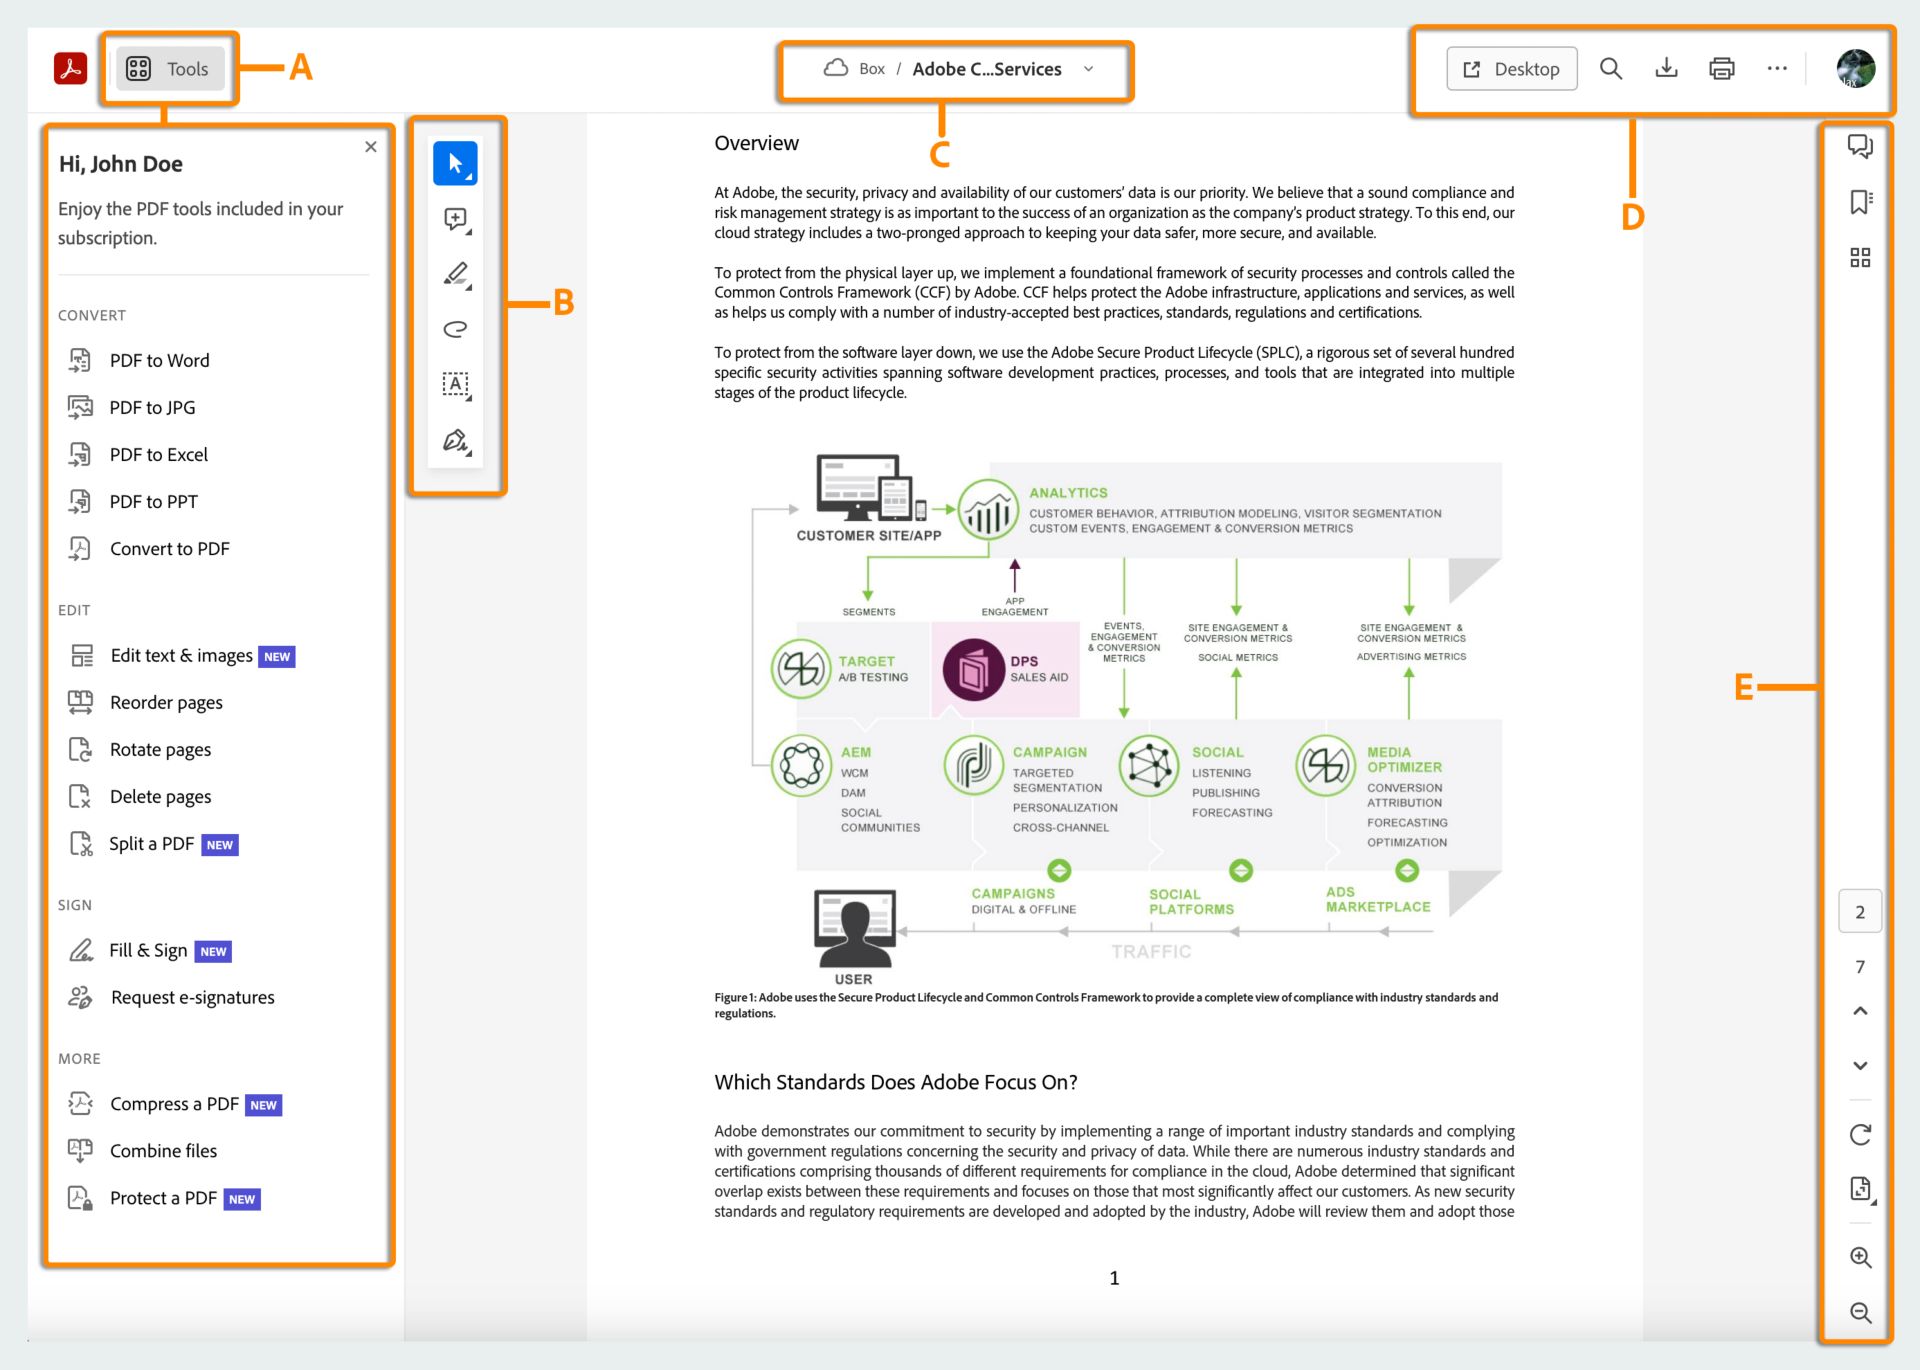Screen dimensions: 1920x1370
Task: Select the Arrow selection tool
Action: (455, 163)
